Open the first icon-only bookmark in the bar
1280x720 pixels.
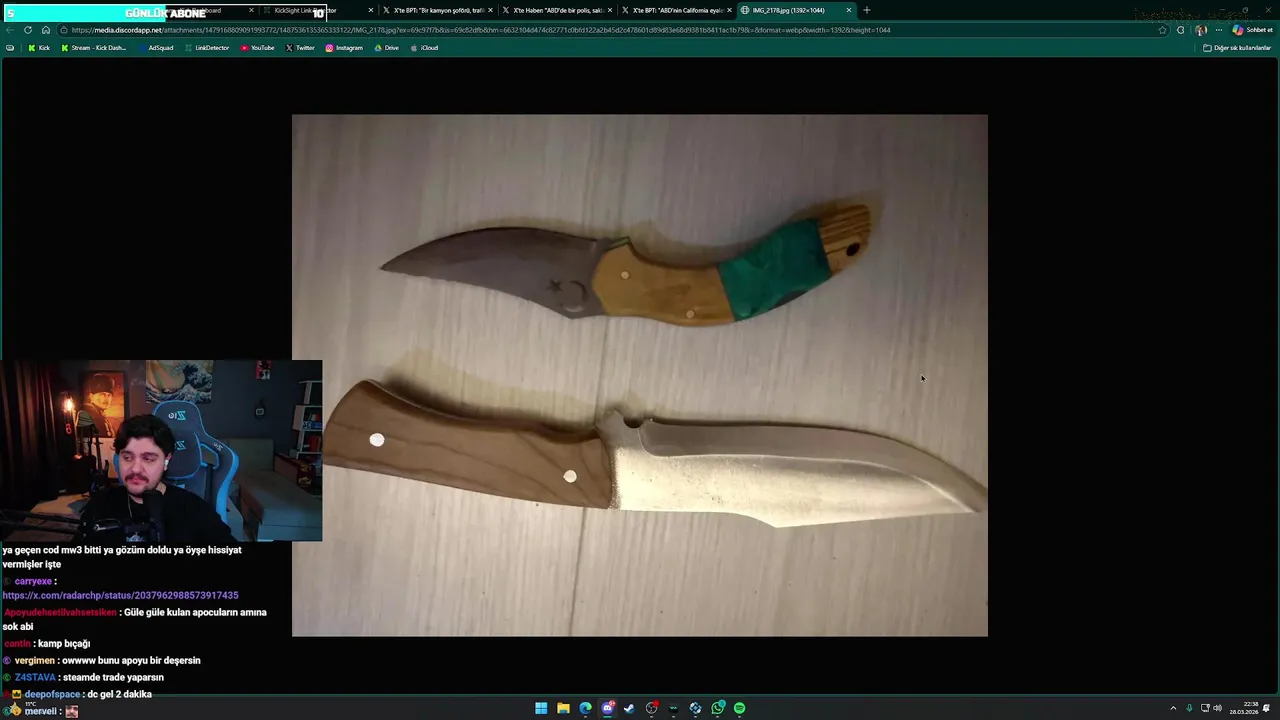click(10, 48)
